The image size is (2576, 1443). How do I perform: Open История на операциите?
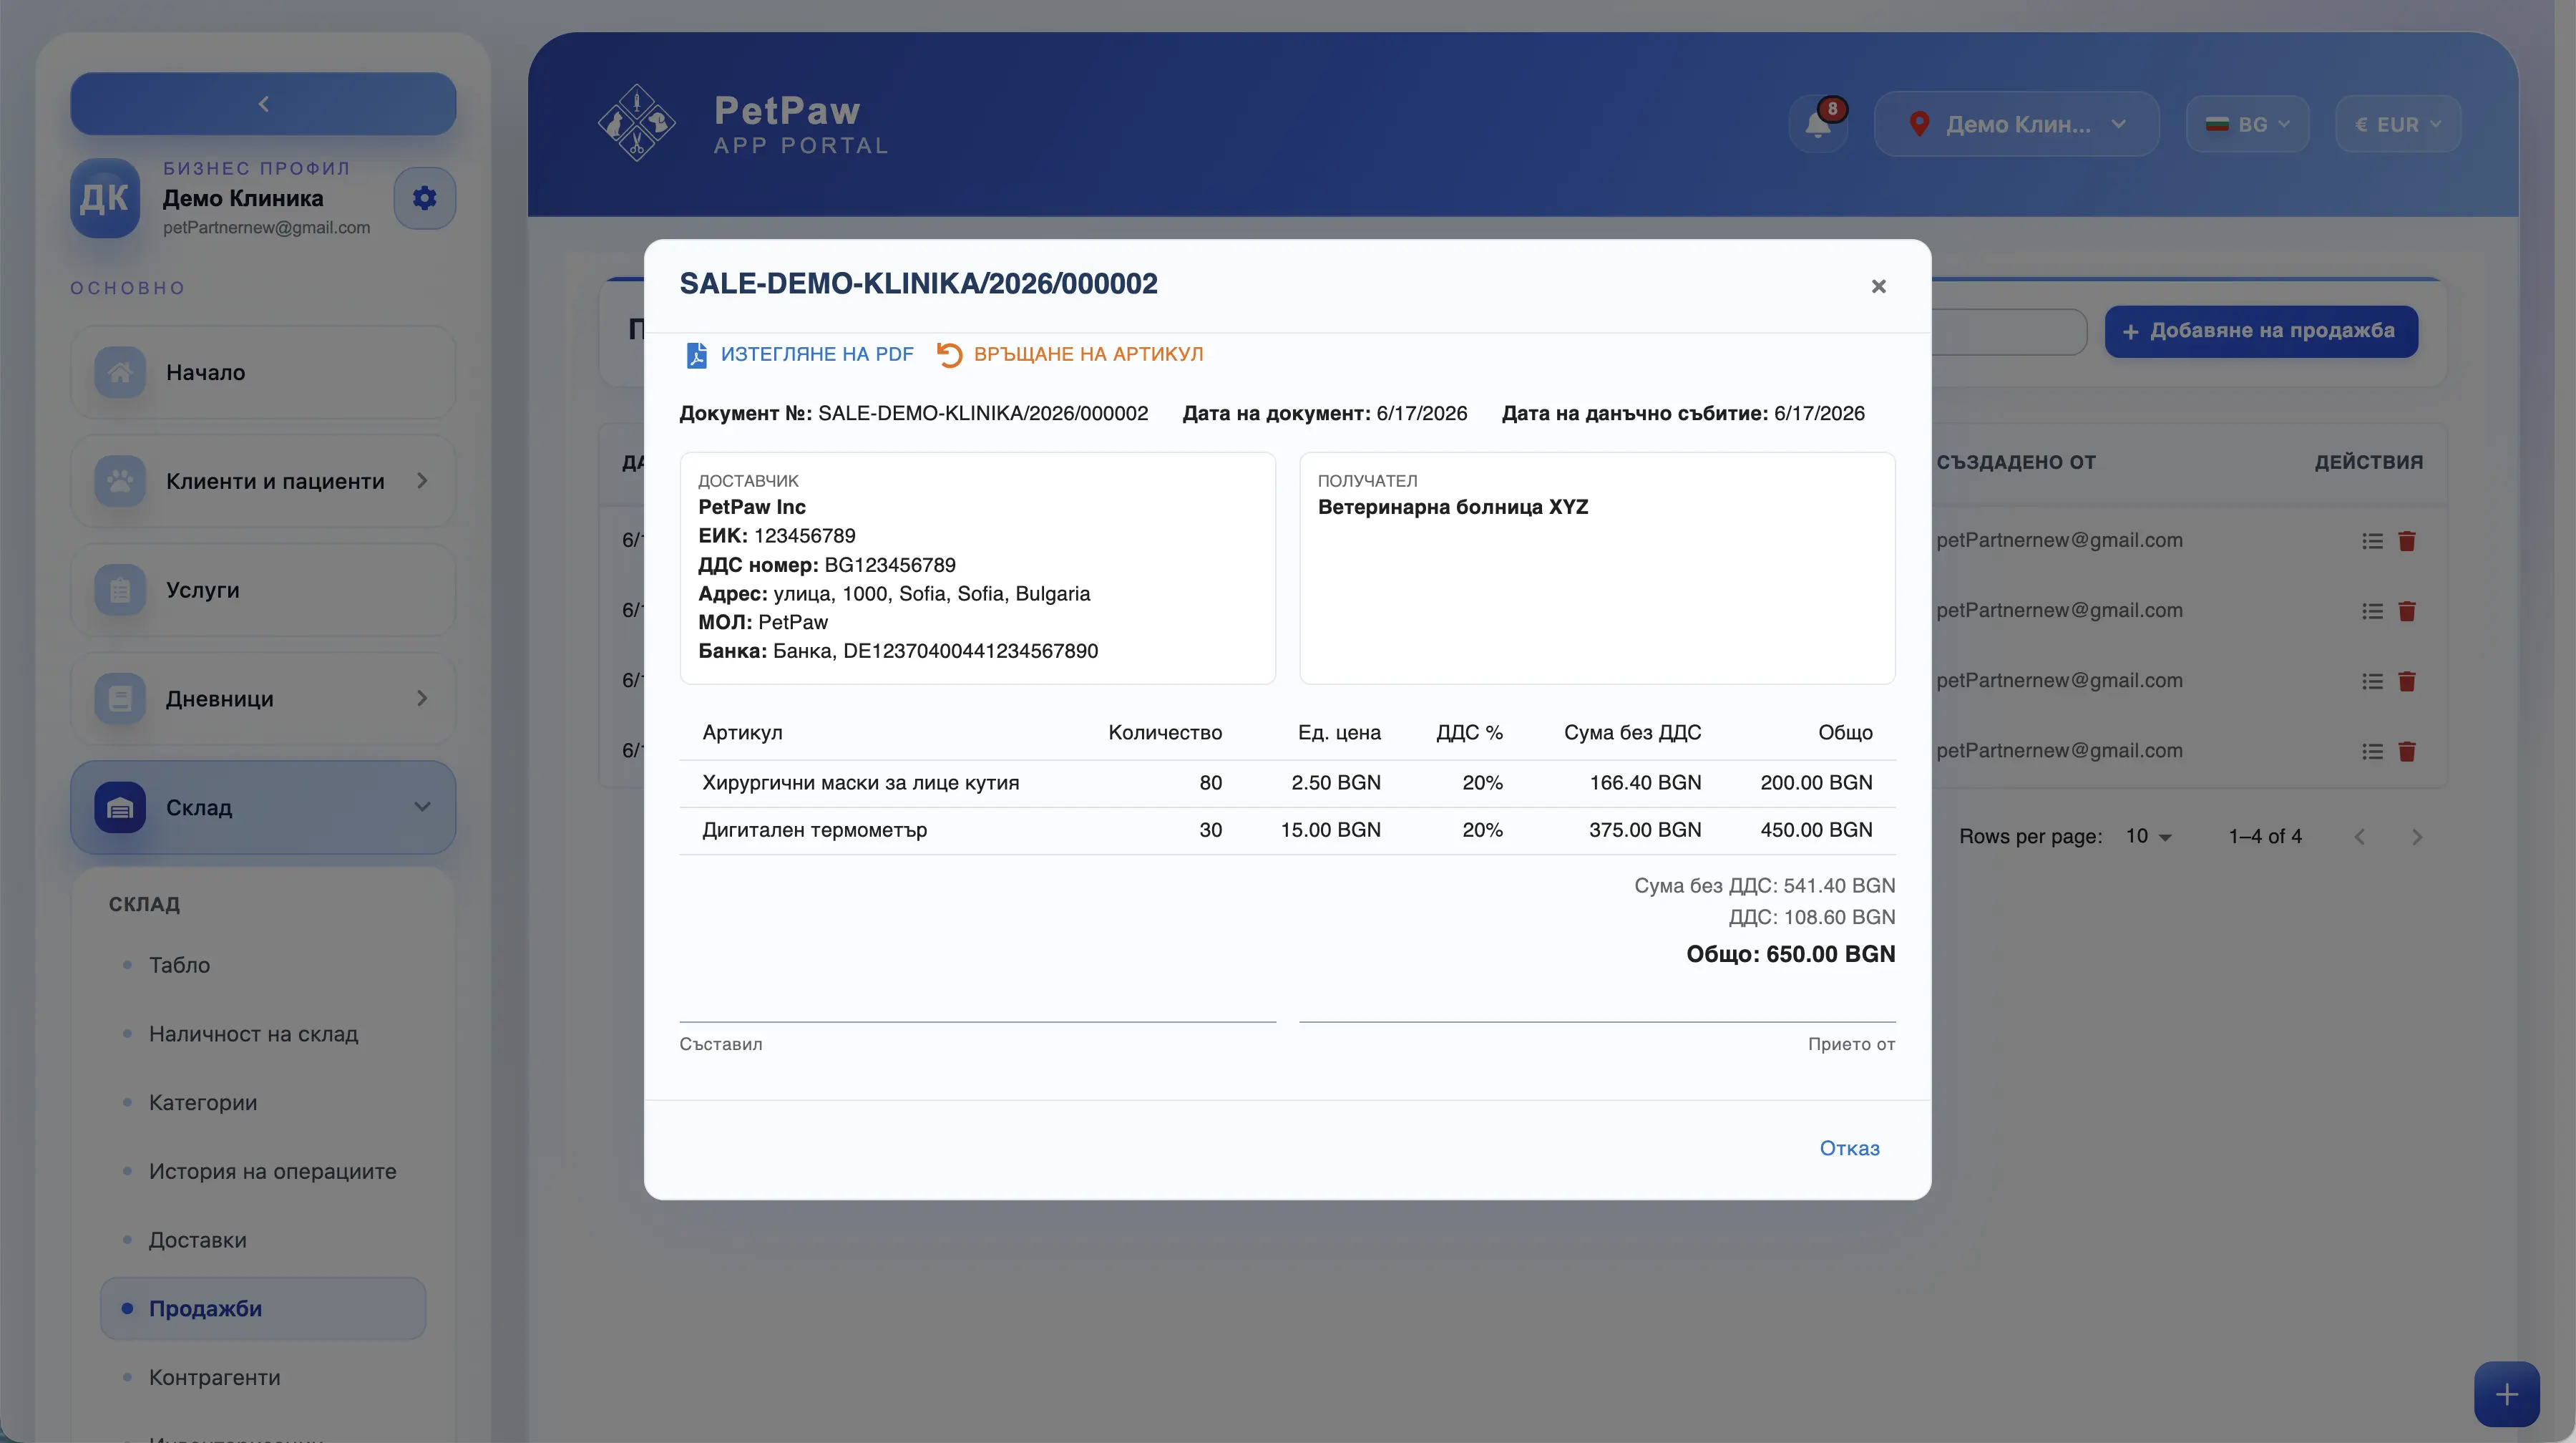(273, 1171)
